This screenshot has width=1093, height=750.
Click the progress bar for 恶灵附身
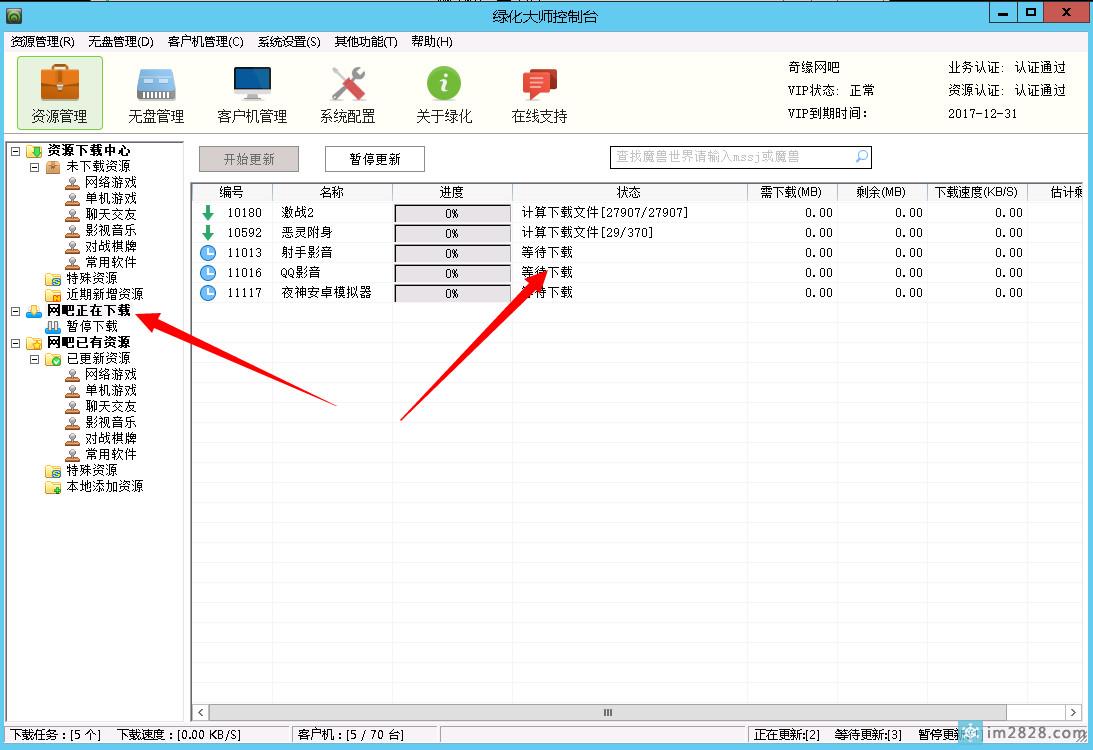452,233
